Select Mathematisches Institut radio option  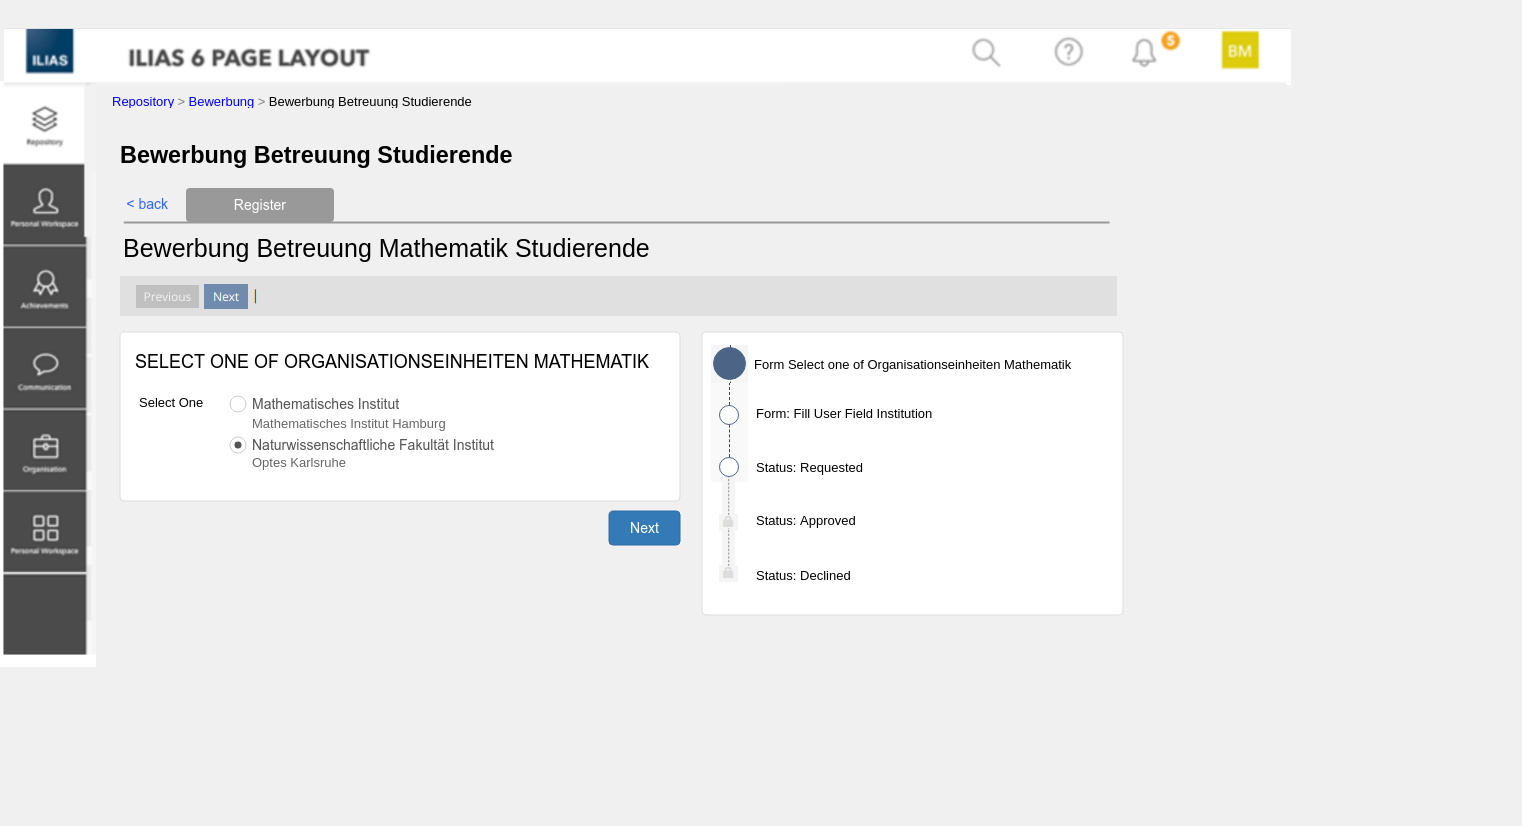coord(238,404)
